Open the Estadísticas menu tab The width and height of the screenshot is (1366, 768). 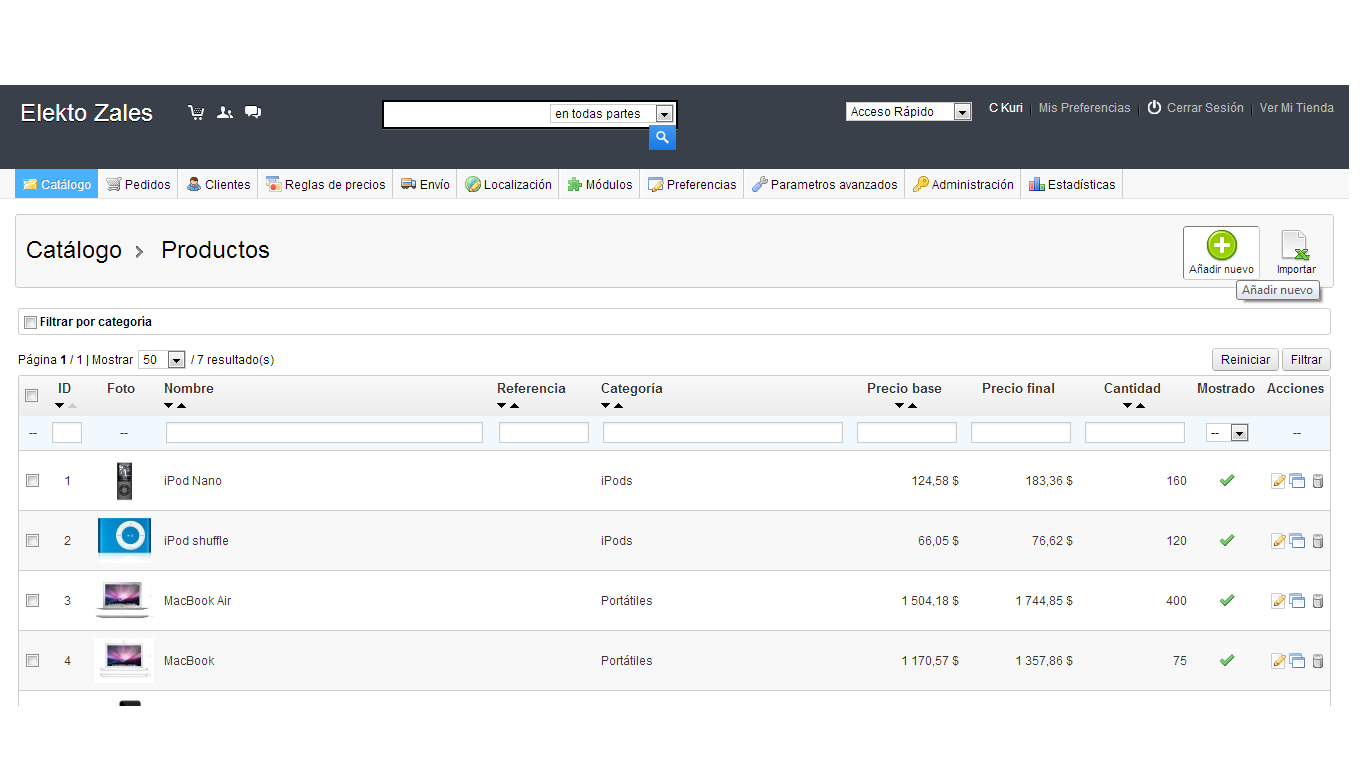click(1072, 184)
